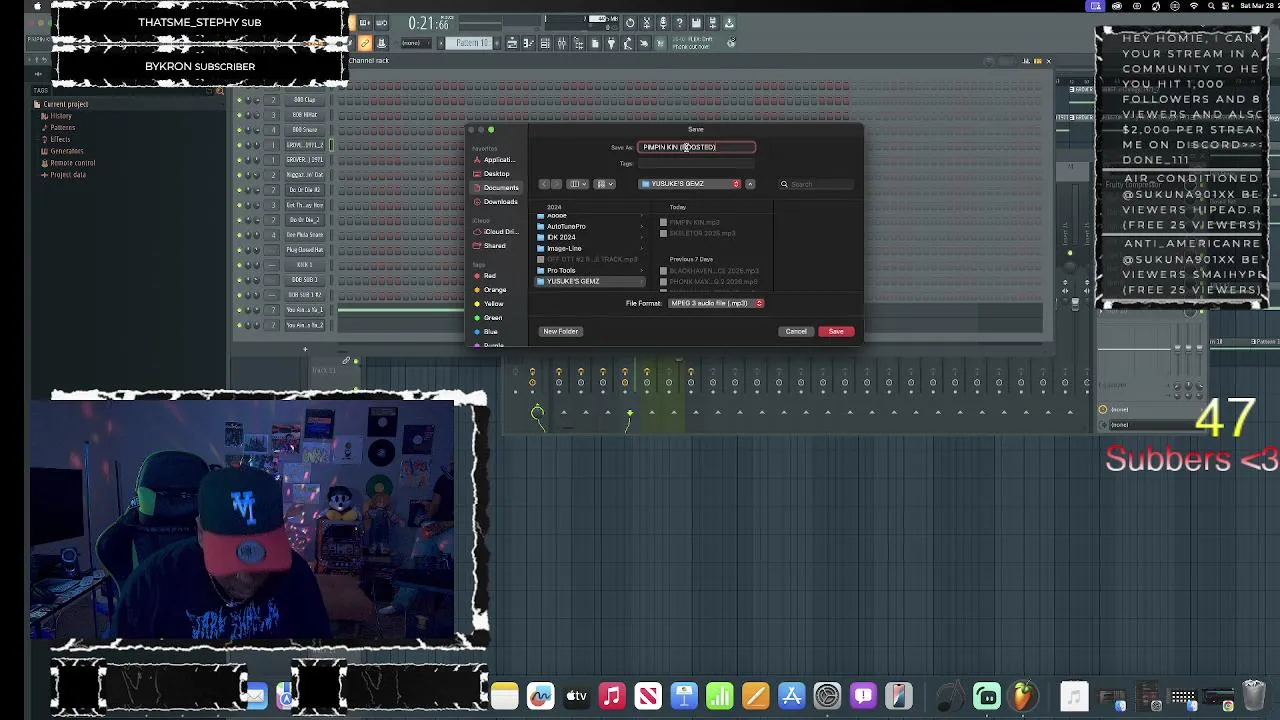Open iCloud Drive in the sidebar

(x=496, y=232)
